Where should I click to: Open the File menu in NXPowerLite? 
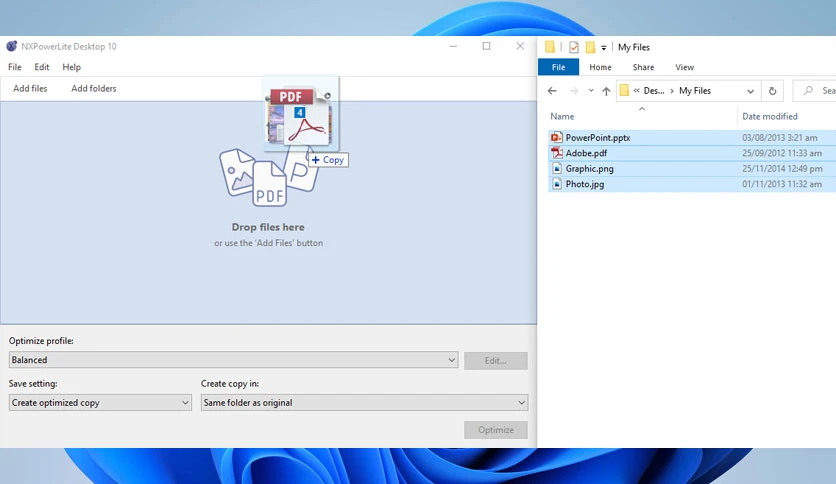15,67
